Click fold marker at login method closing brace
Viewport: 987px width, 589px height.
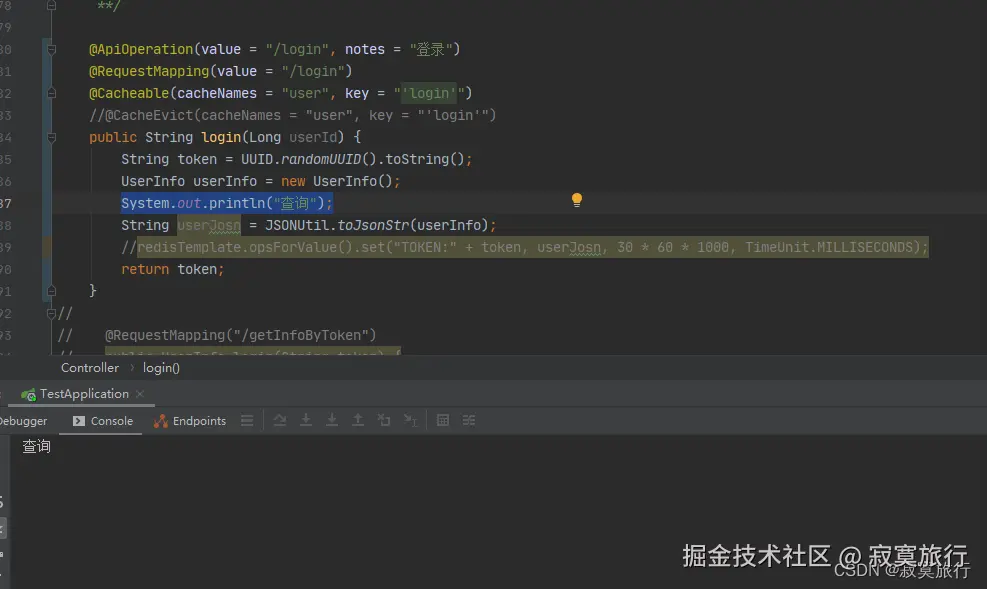[x=52, y=291]
